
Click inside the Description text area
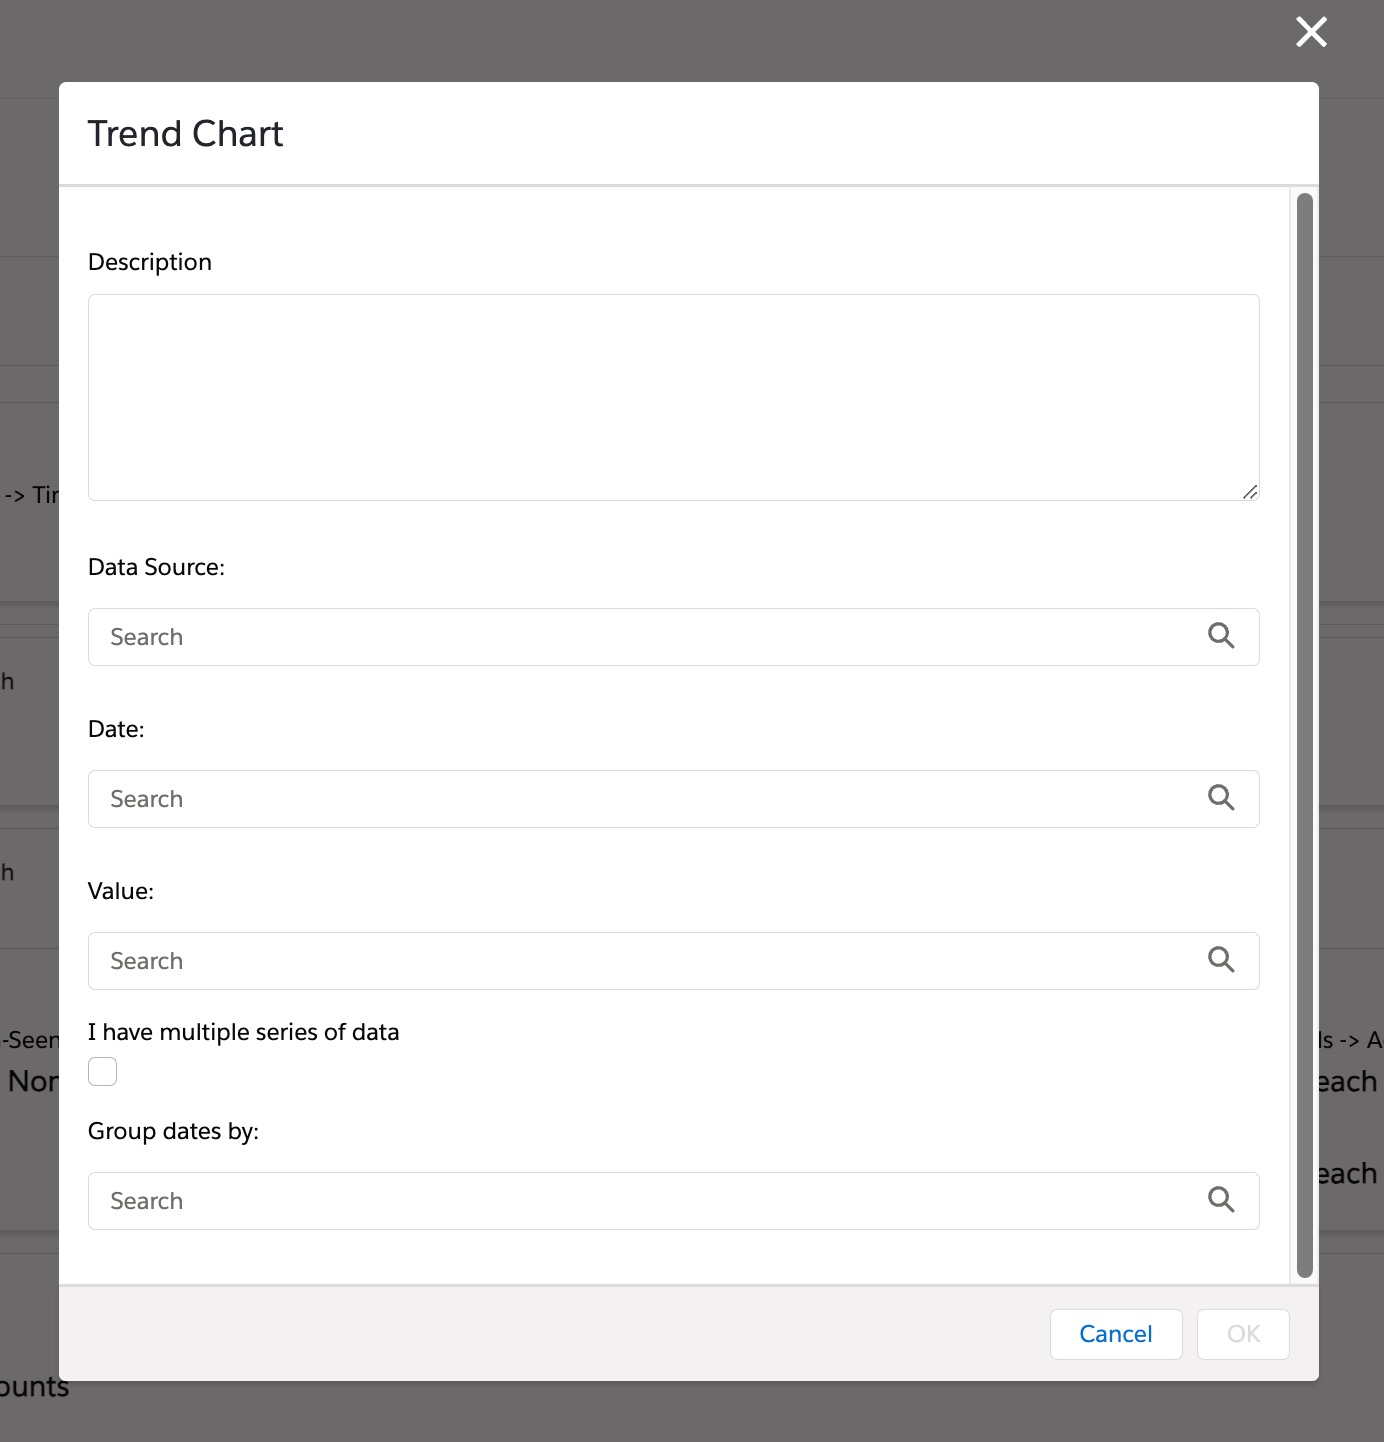click(672, 397)
